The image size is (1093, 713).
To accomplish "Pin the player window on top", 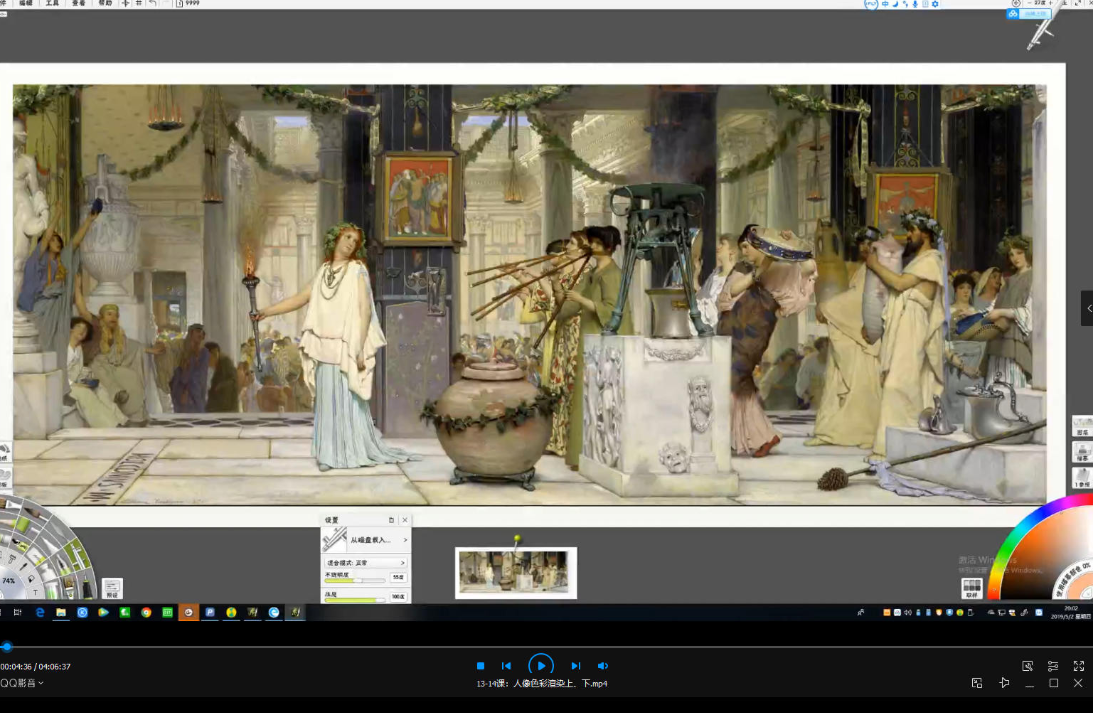I will tap(1004, 683).
